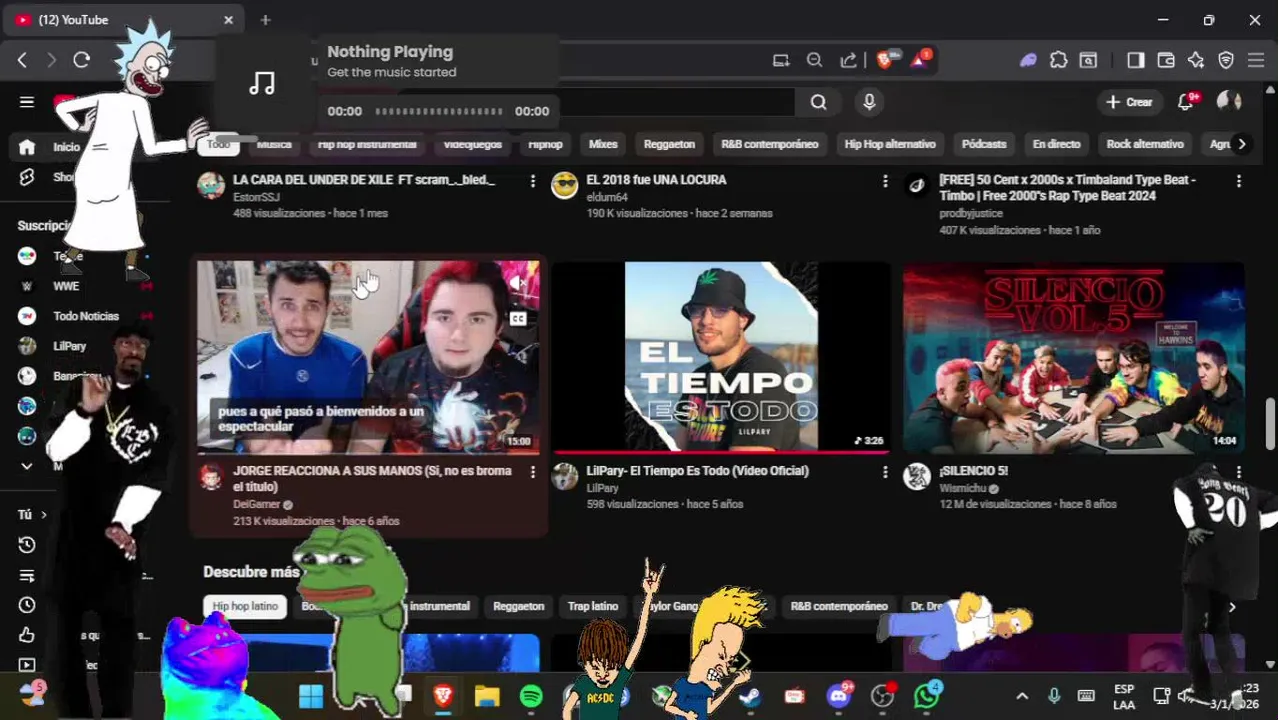Select the Videojuegos filter chip

472,144
